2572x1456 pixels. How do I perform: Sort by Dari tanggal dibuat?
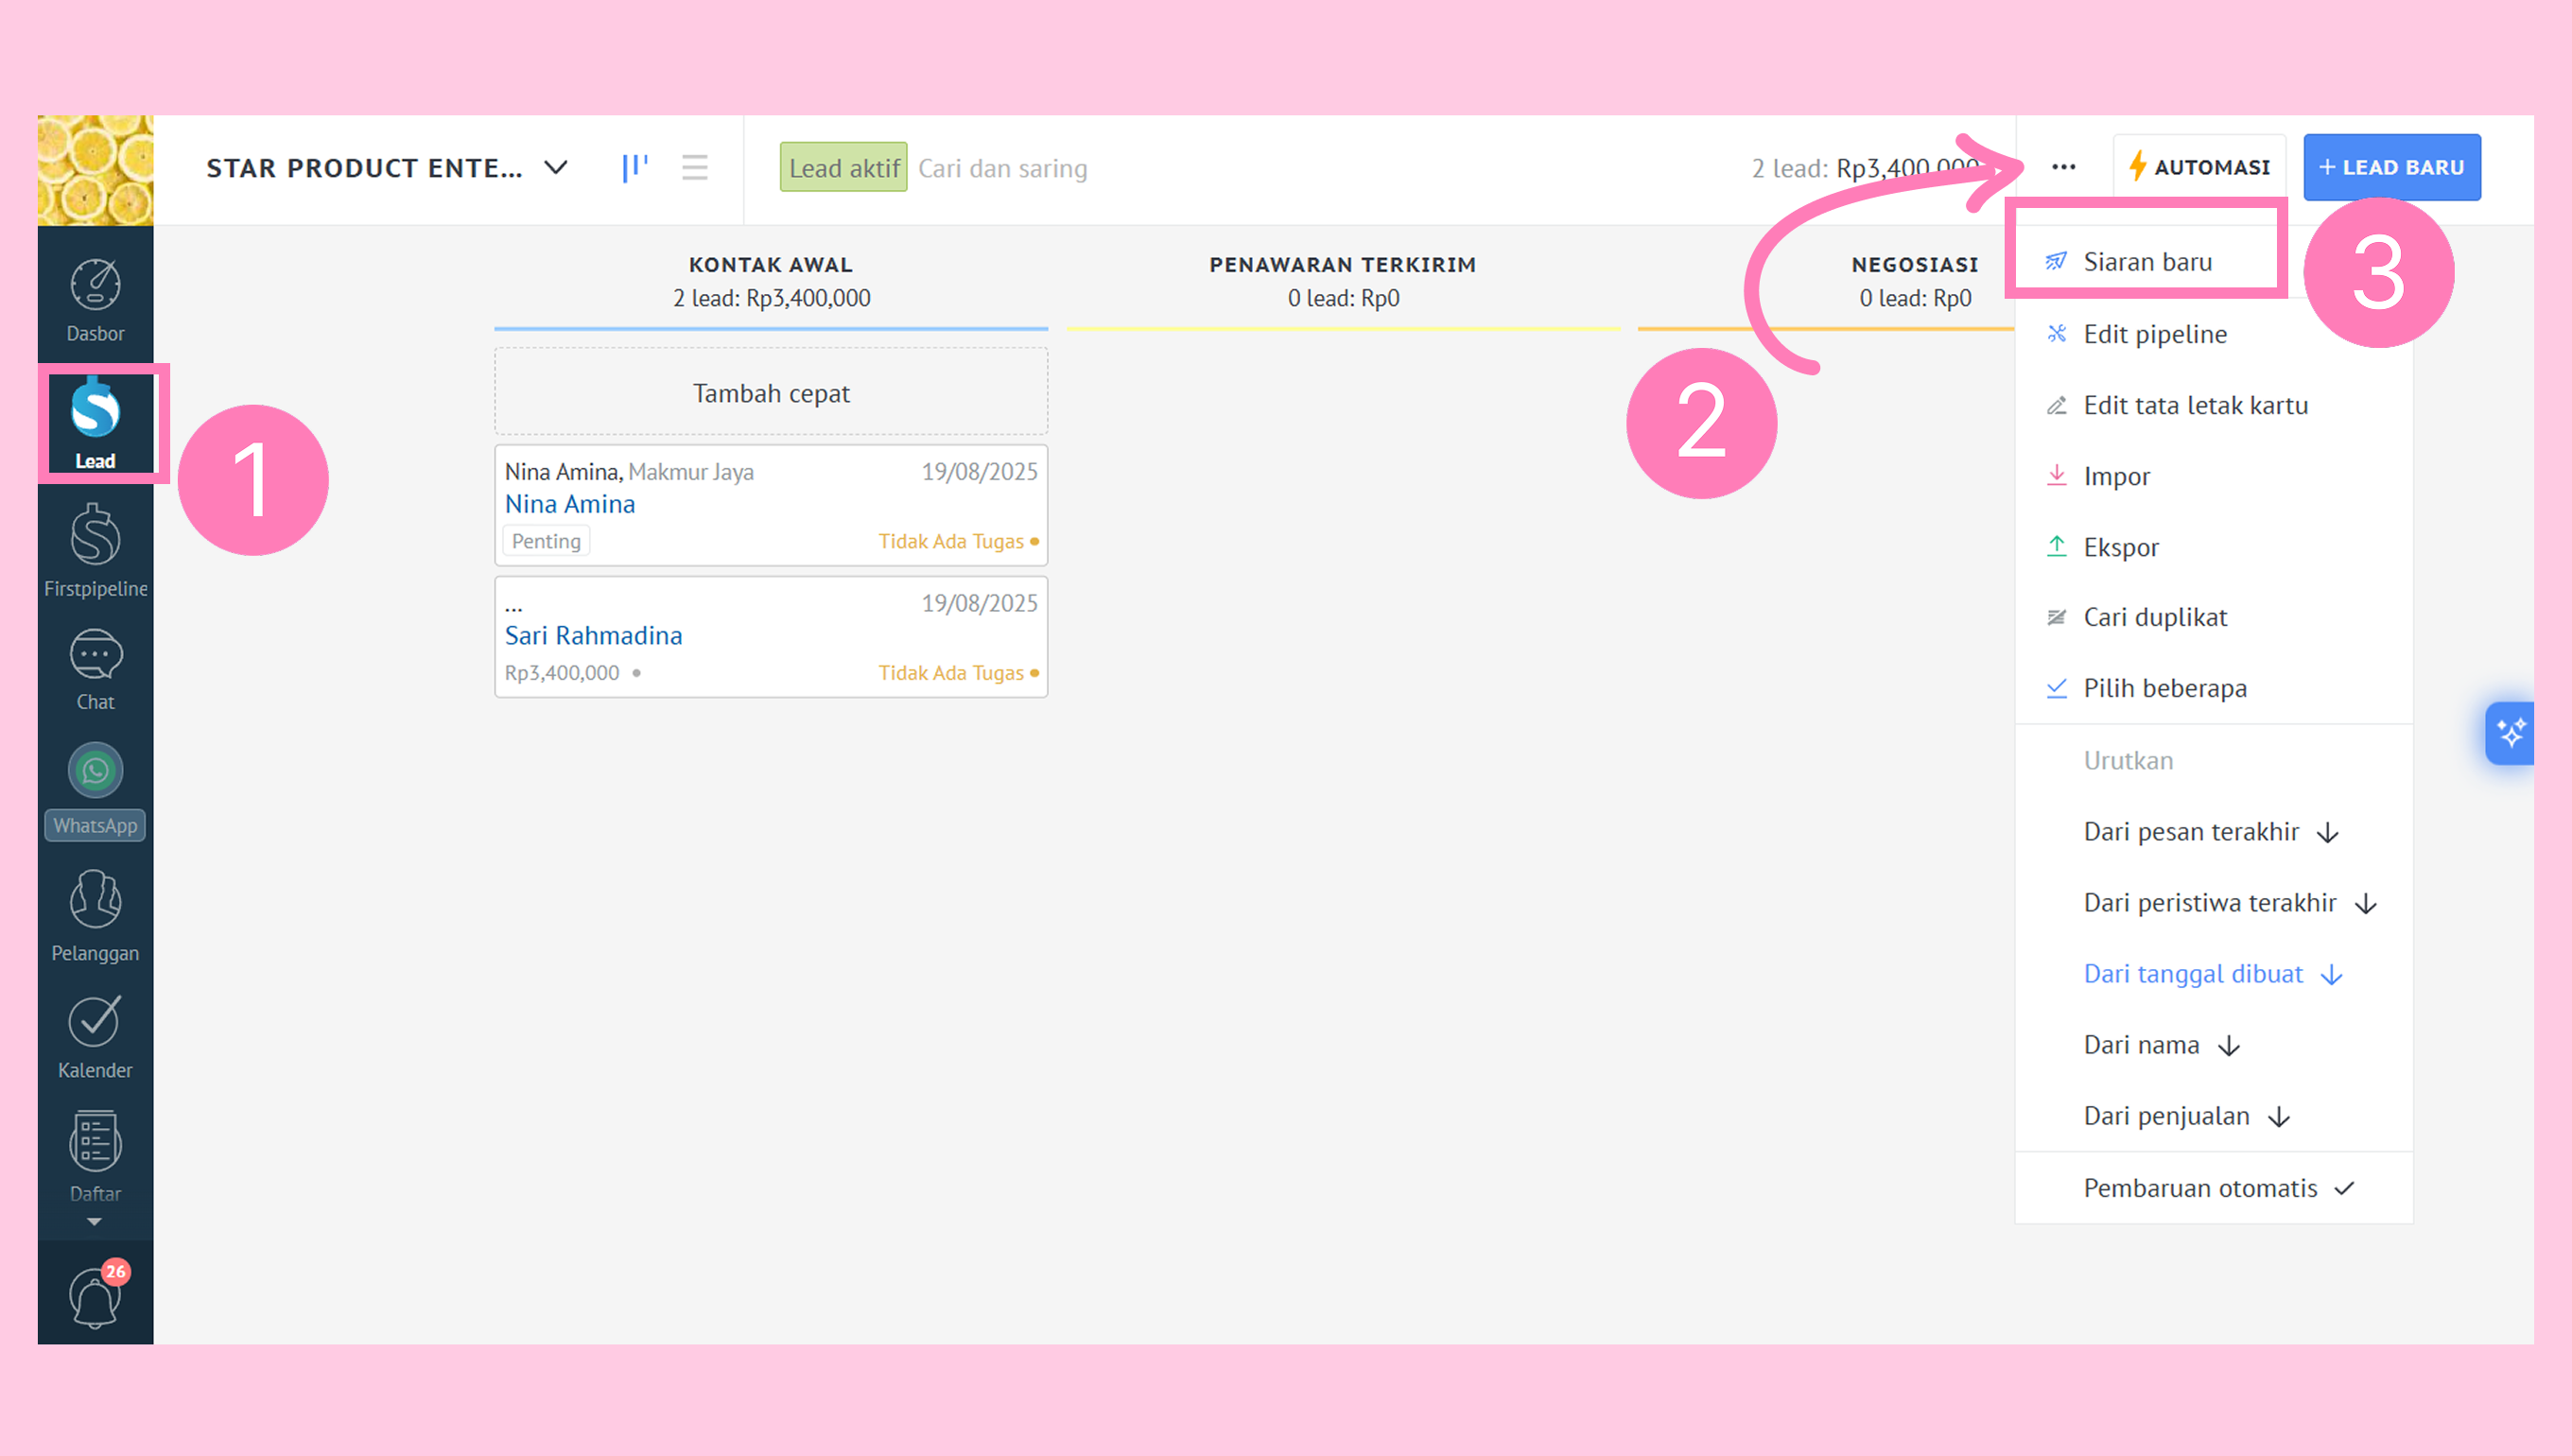(2214, 974)
